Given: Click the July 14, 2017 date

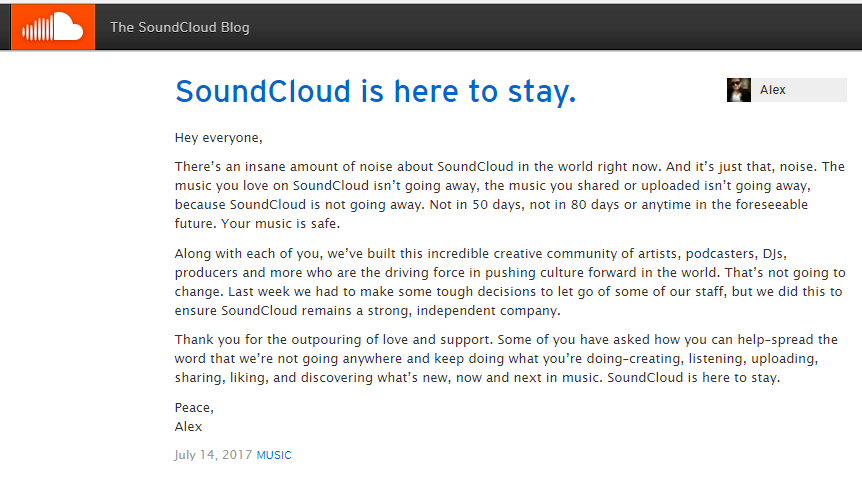Looking at the screenshot, I should tap(213, 455).
